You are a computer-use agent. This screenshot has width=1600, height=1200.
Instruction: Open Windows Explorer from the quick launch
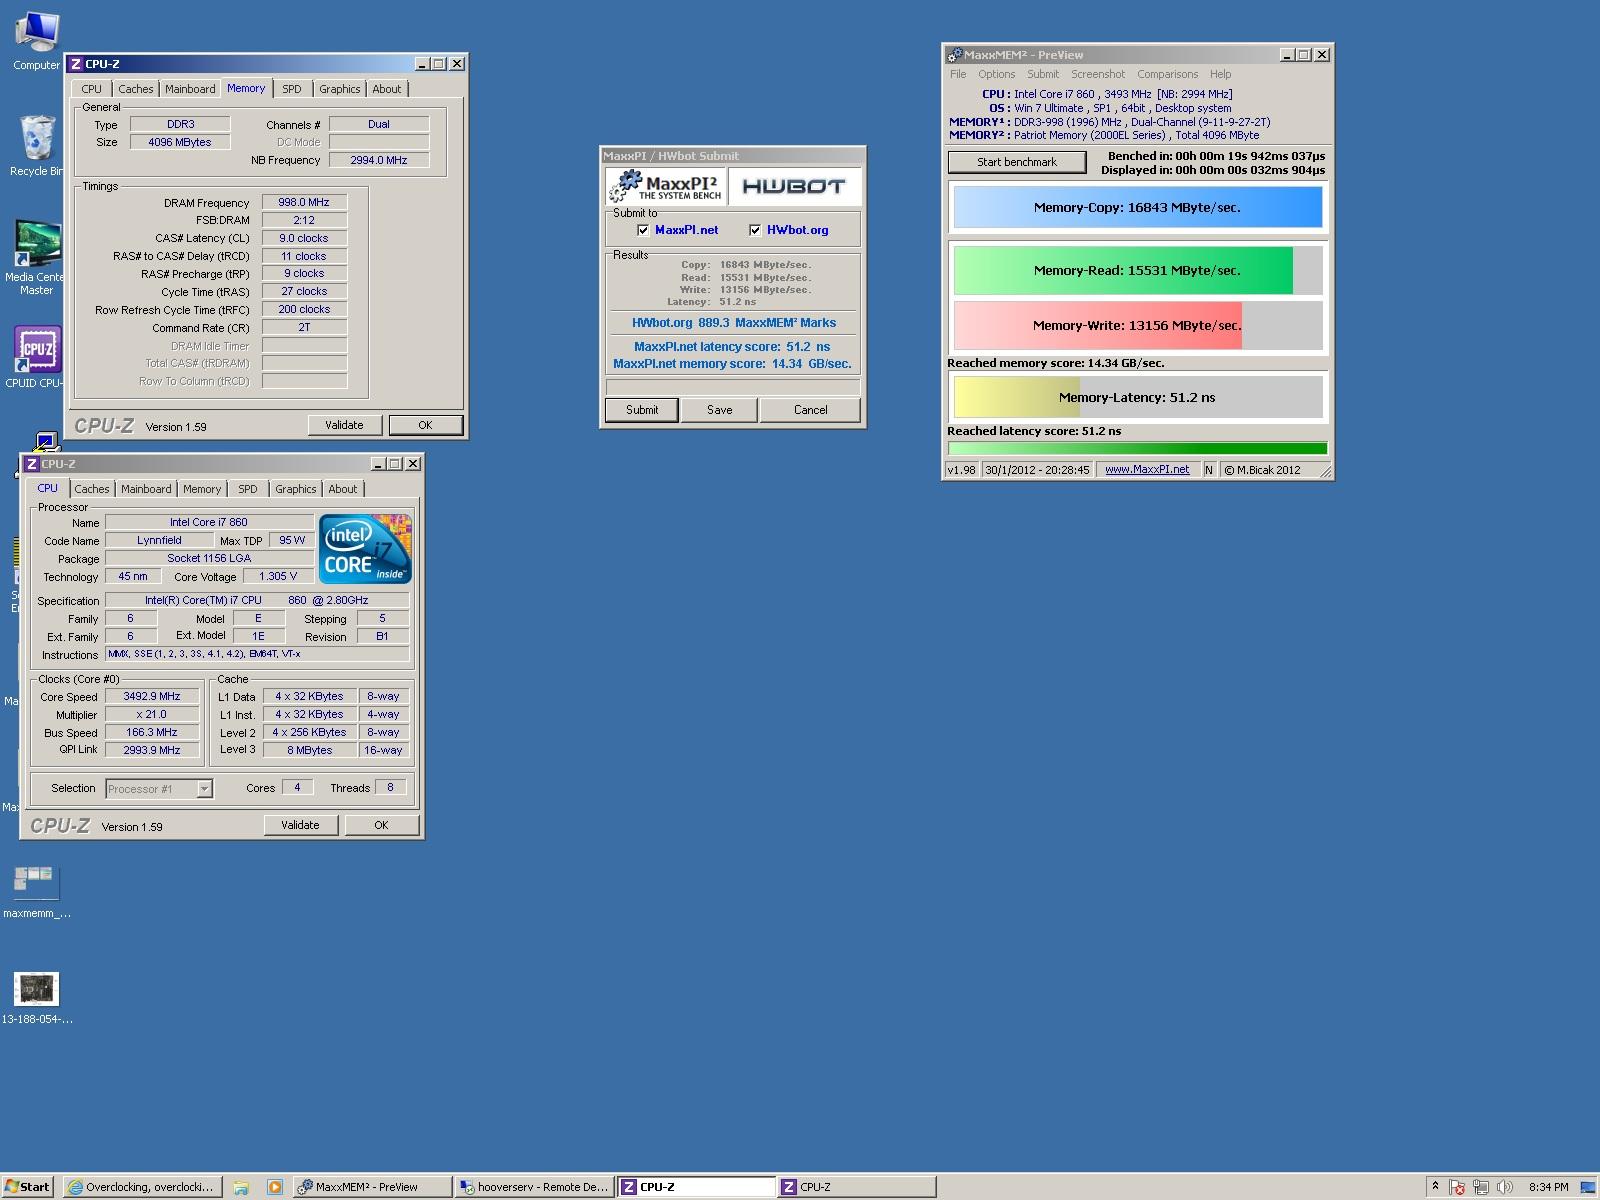241,1187
